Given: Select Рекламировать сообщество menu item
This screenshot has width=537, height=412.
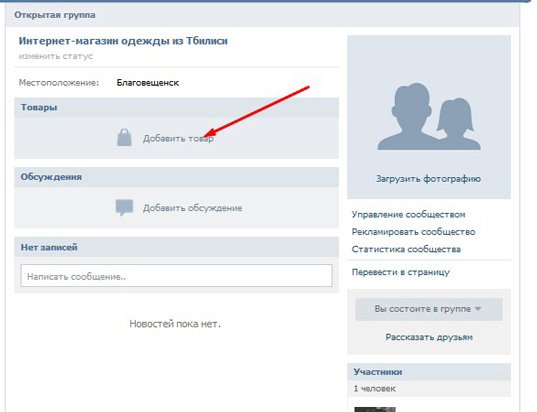Looking at the screenshot, I should coord(413,232).
